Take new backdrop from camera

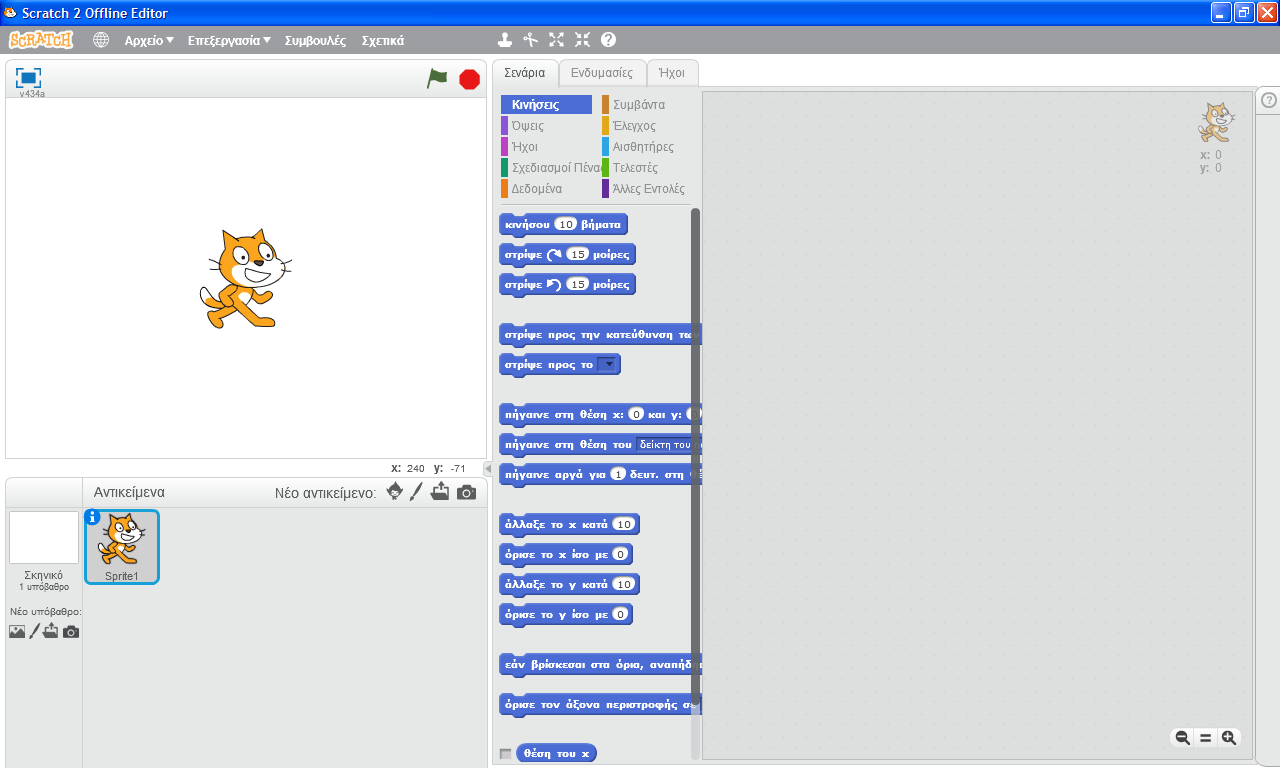pyautogui.click(x=71, y=632)
